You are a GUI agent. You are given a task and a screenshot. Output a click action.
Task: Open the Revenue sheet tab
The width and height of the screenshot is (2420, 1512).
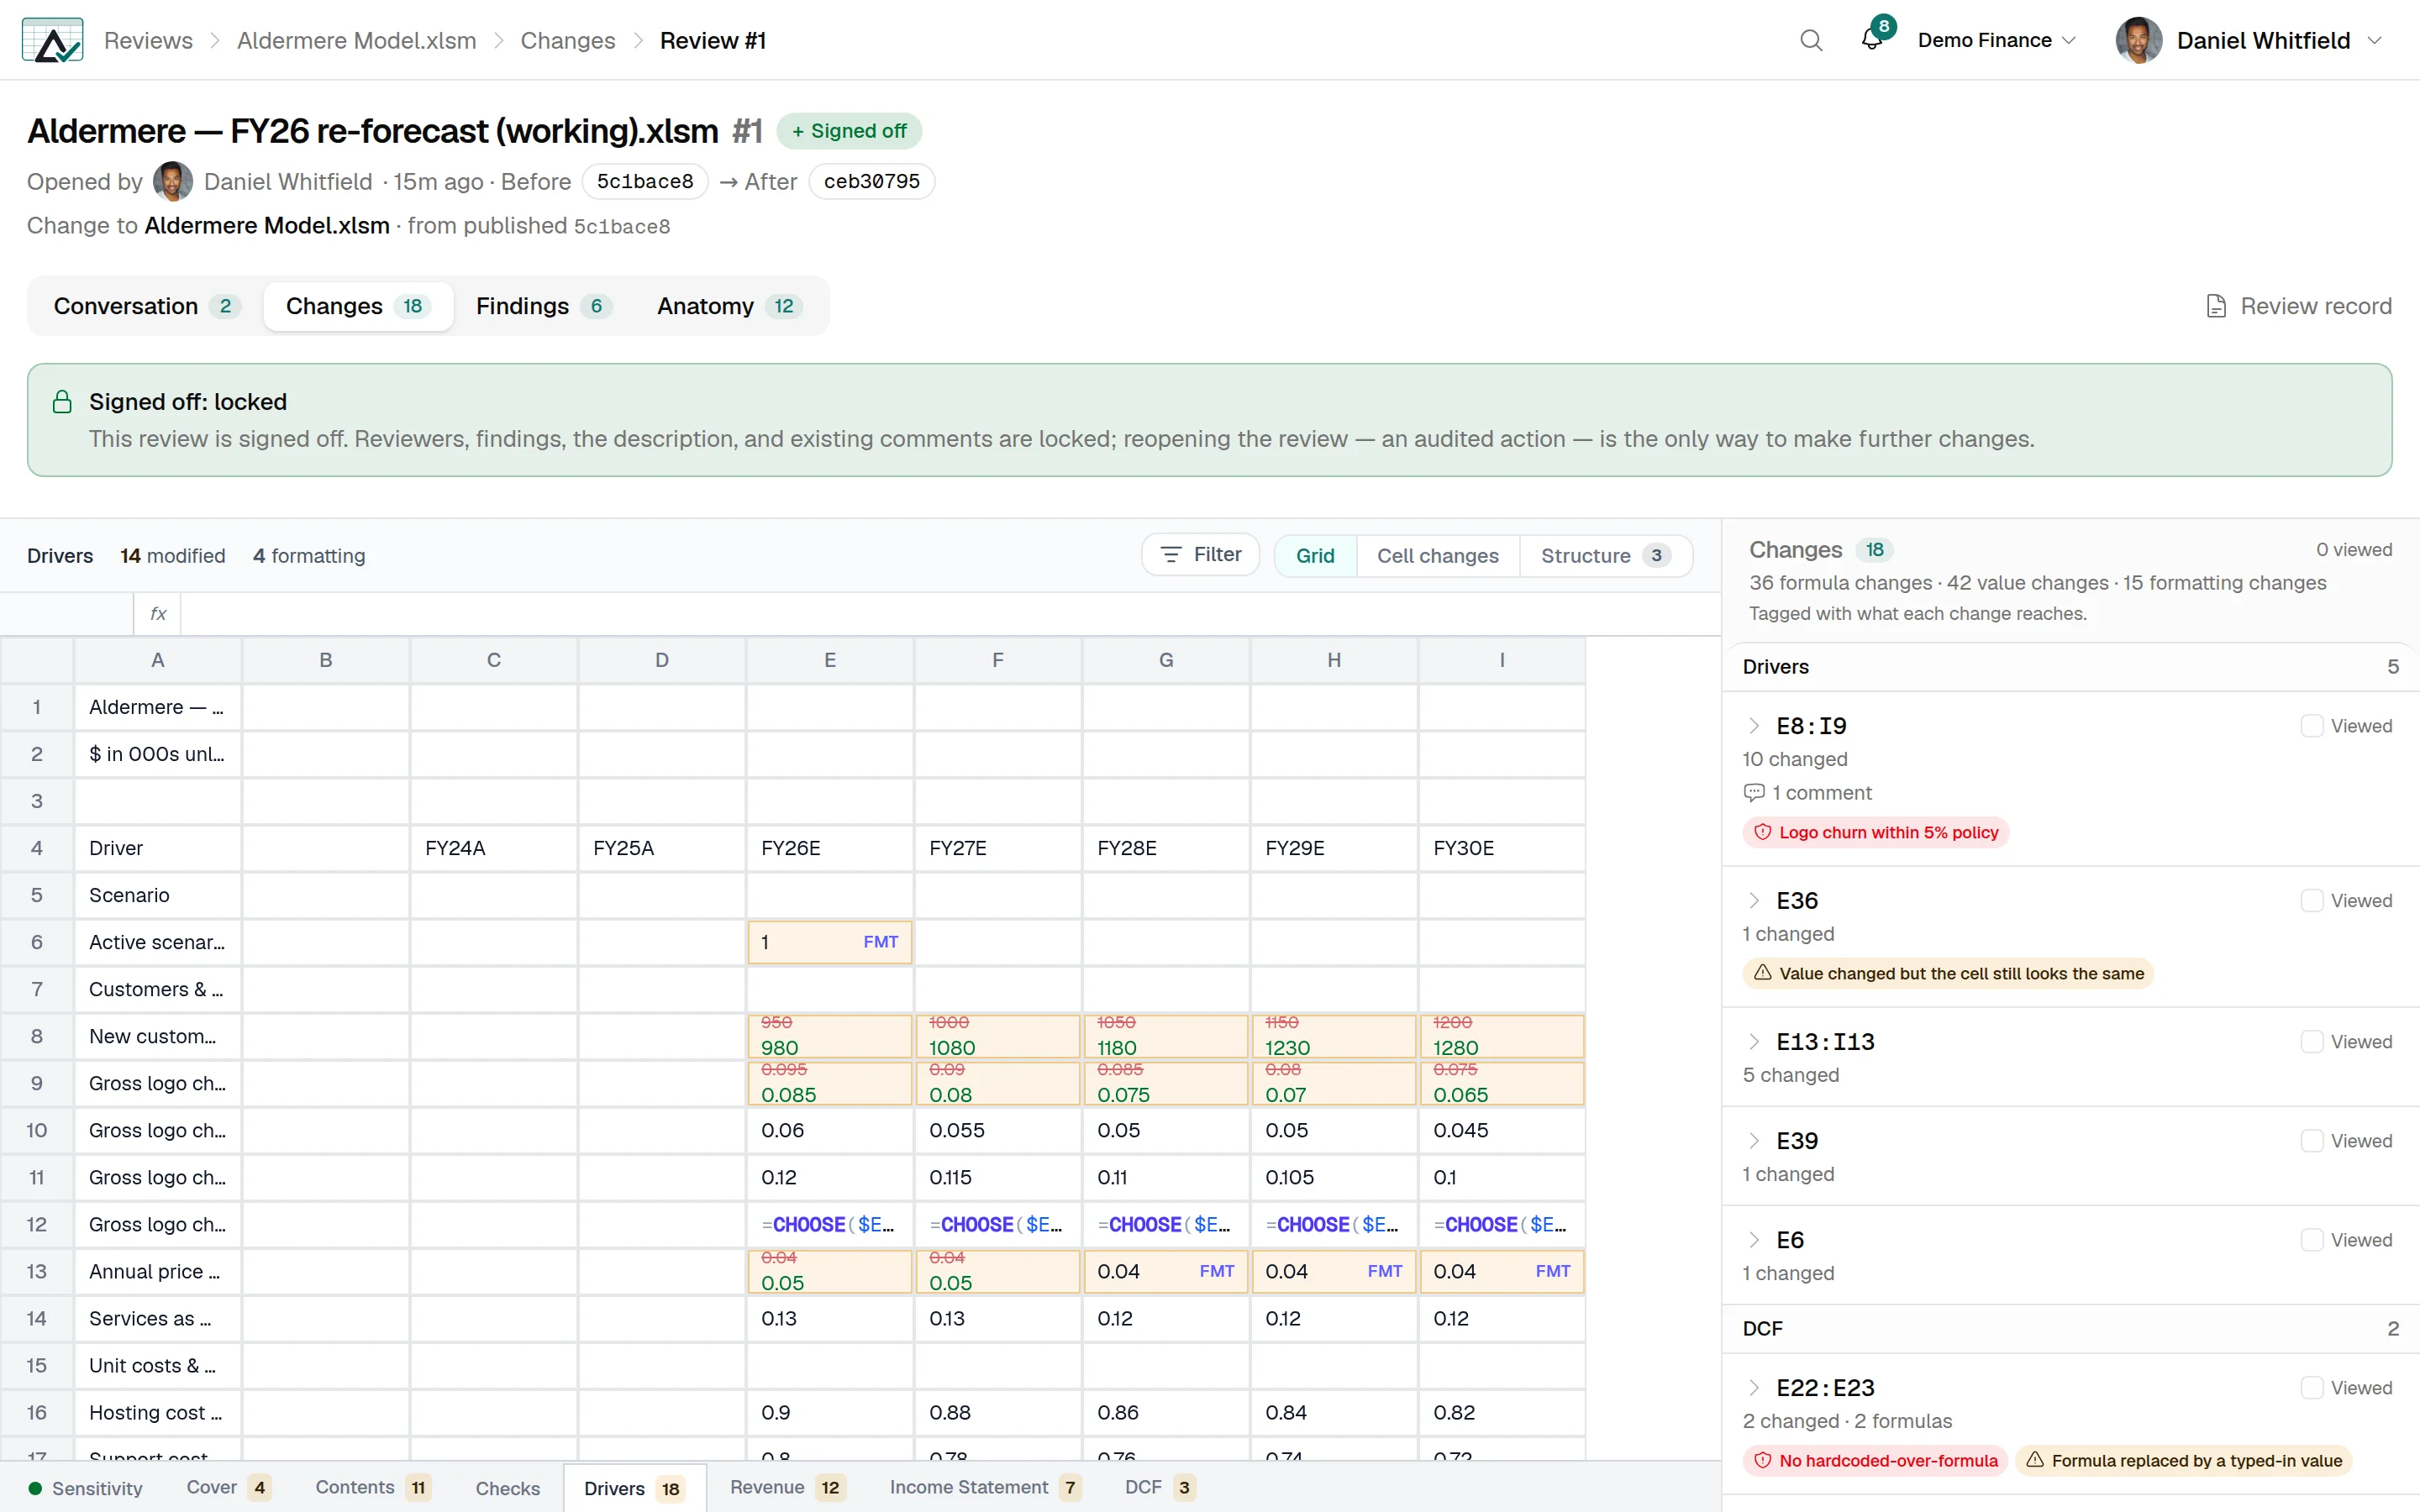787,1488
